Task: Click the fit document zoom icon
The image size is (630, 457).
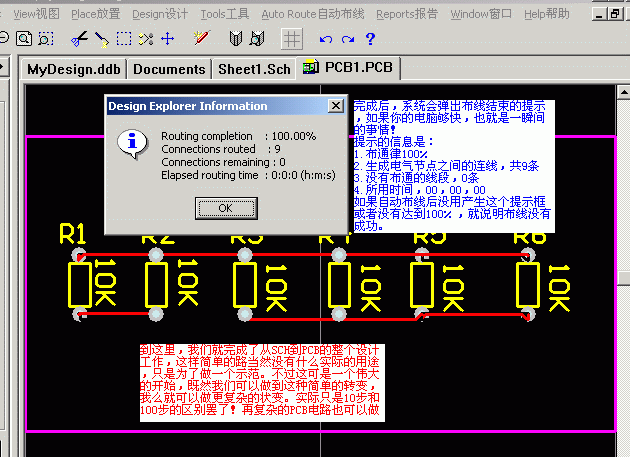Action: click(26, 39)
